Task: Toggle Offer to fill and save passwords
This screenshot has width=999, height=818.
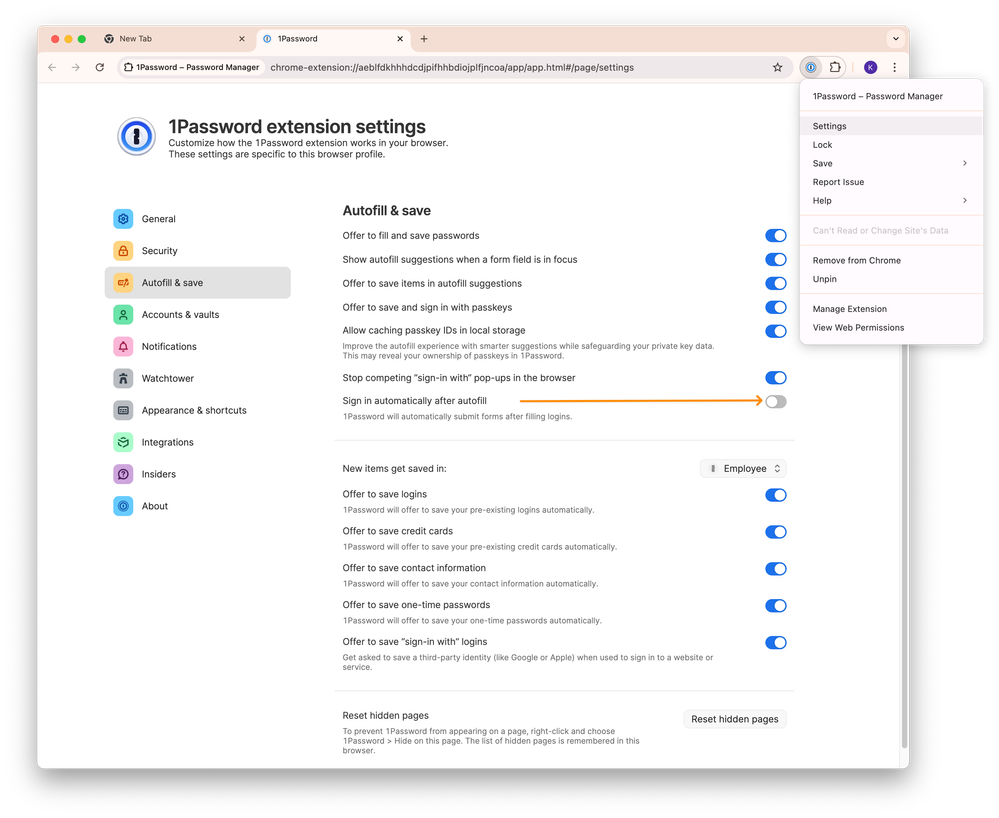Action: coord(775,236)
